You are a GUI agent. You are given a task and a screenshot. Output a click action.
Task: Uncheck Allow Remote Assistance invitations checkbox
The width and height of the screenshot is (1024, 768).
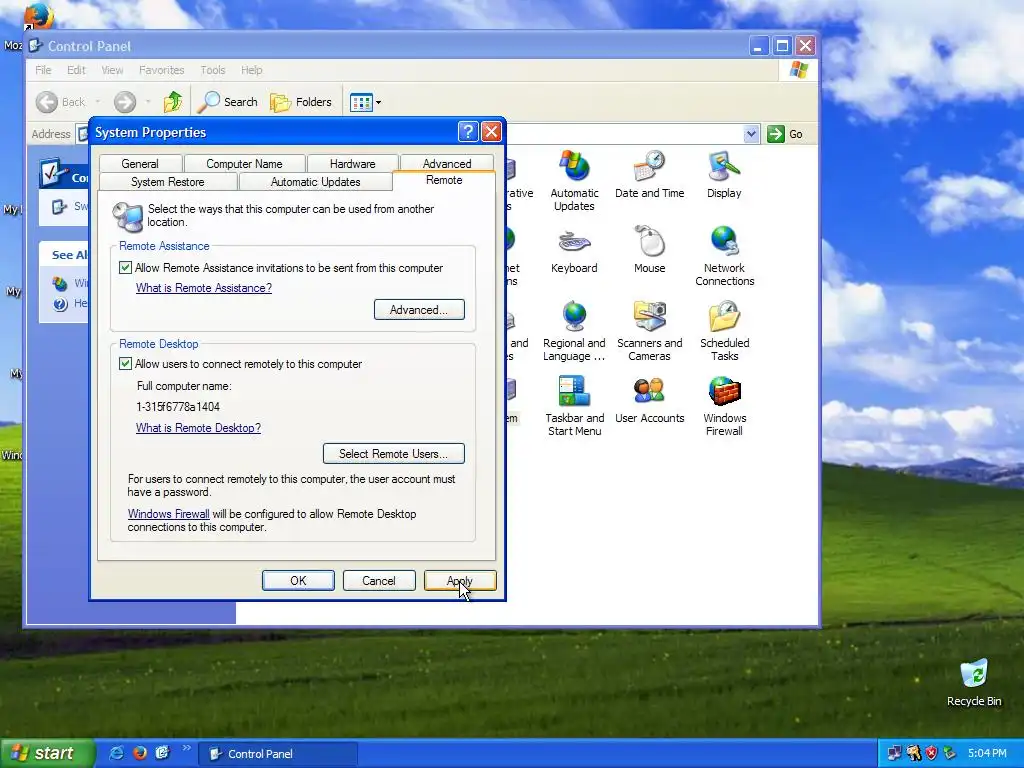(125, 268)
